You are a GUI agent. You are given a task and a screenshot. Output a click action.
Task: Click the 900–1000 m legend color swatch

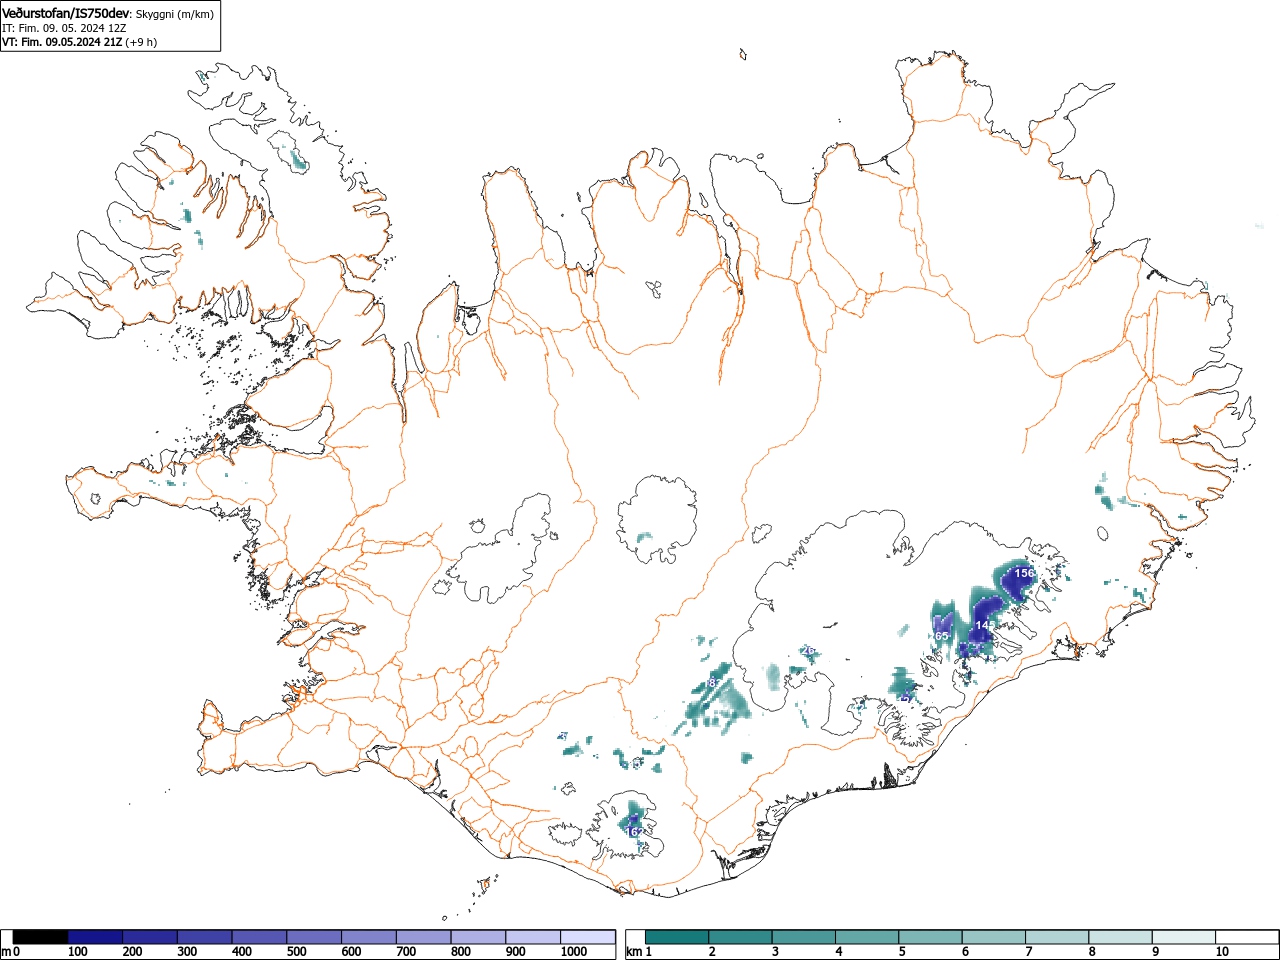tap(533, 937)
